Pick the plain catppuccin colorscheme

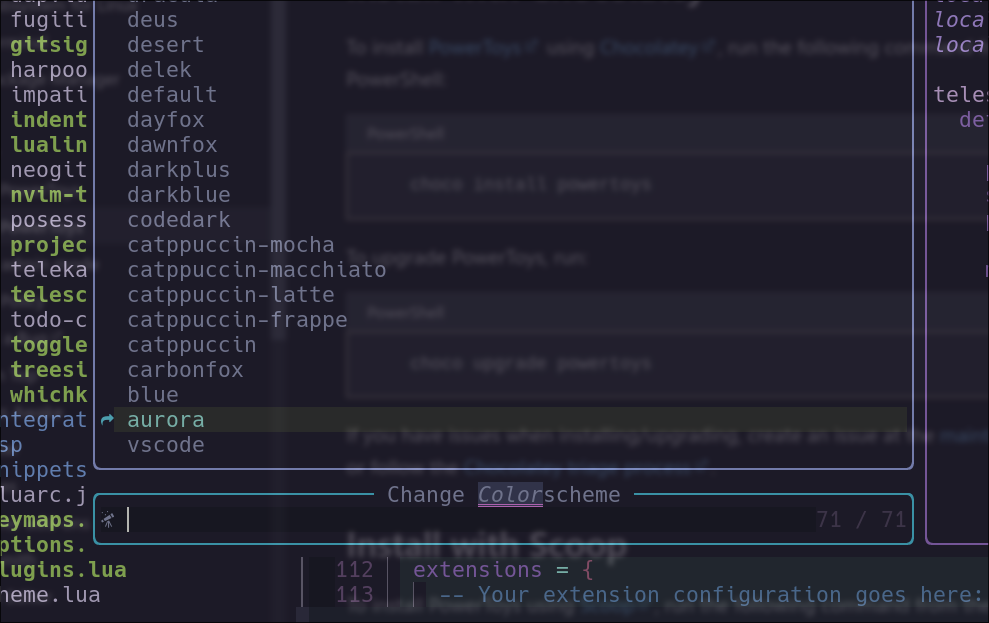point(192,345)
